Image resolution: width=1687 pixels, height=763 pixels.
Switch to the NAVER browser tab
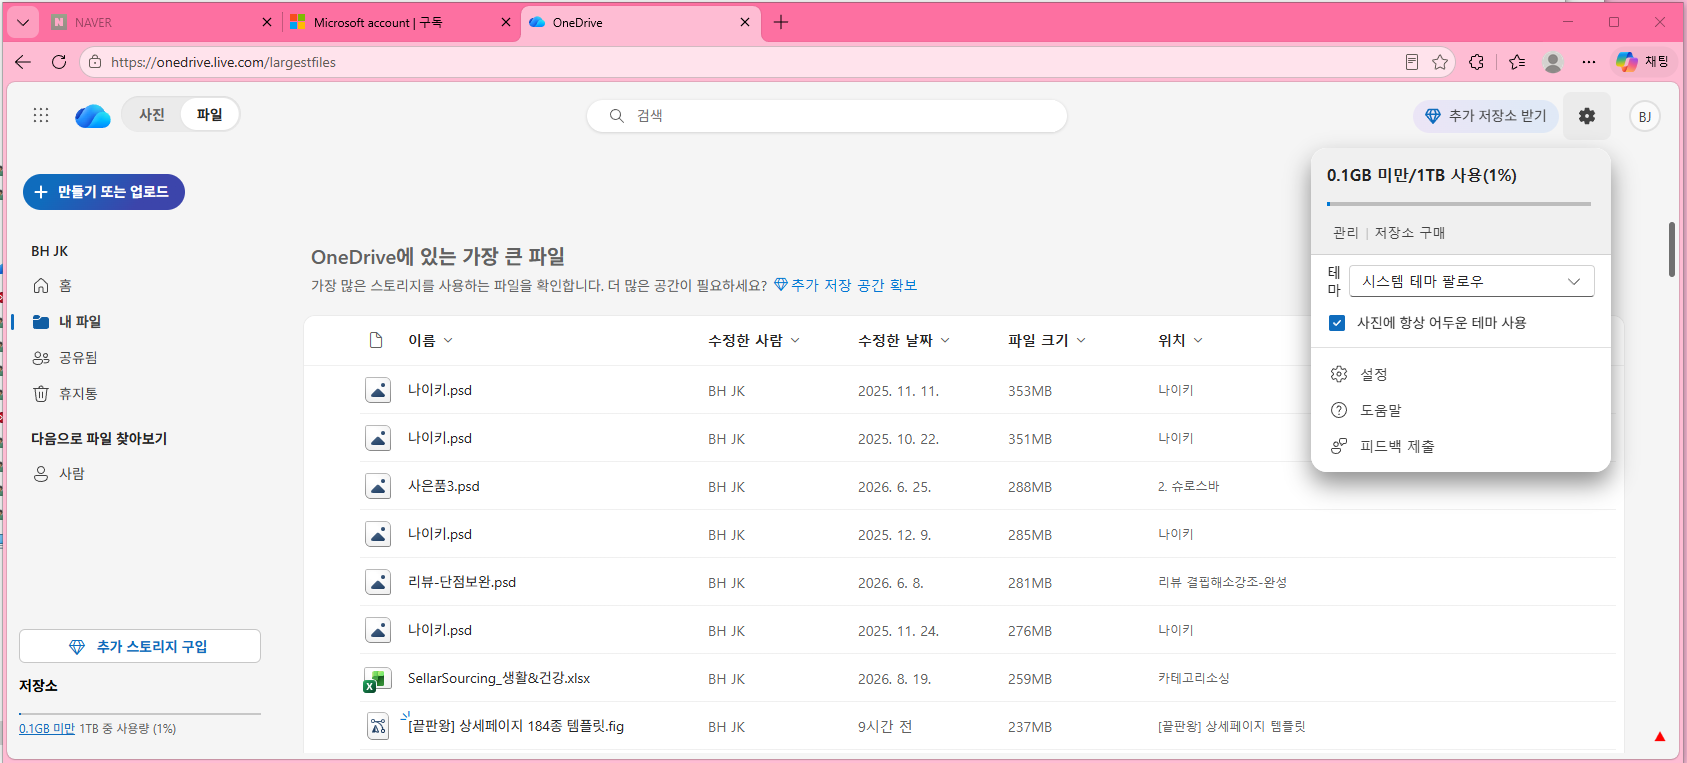click(160, 22)
